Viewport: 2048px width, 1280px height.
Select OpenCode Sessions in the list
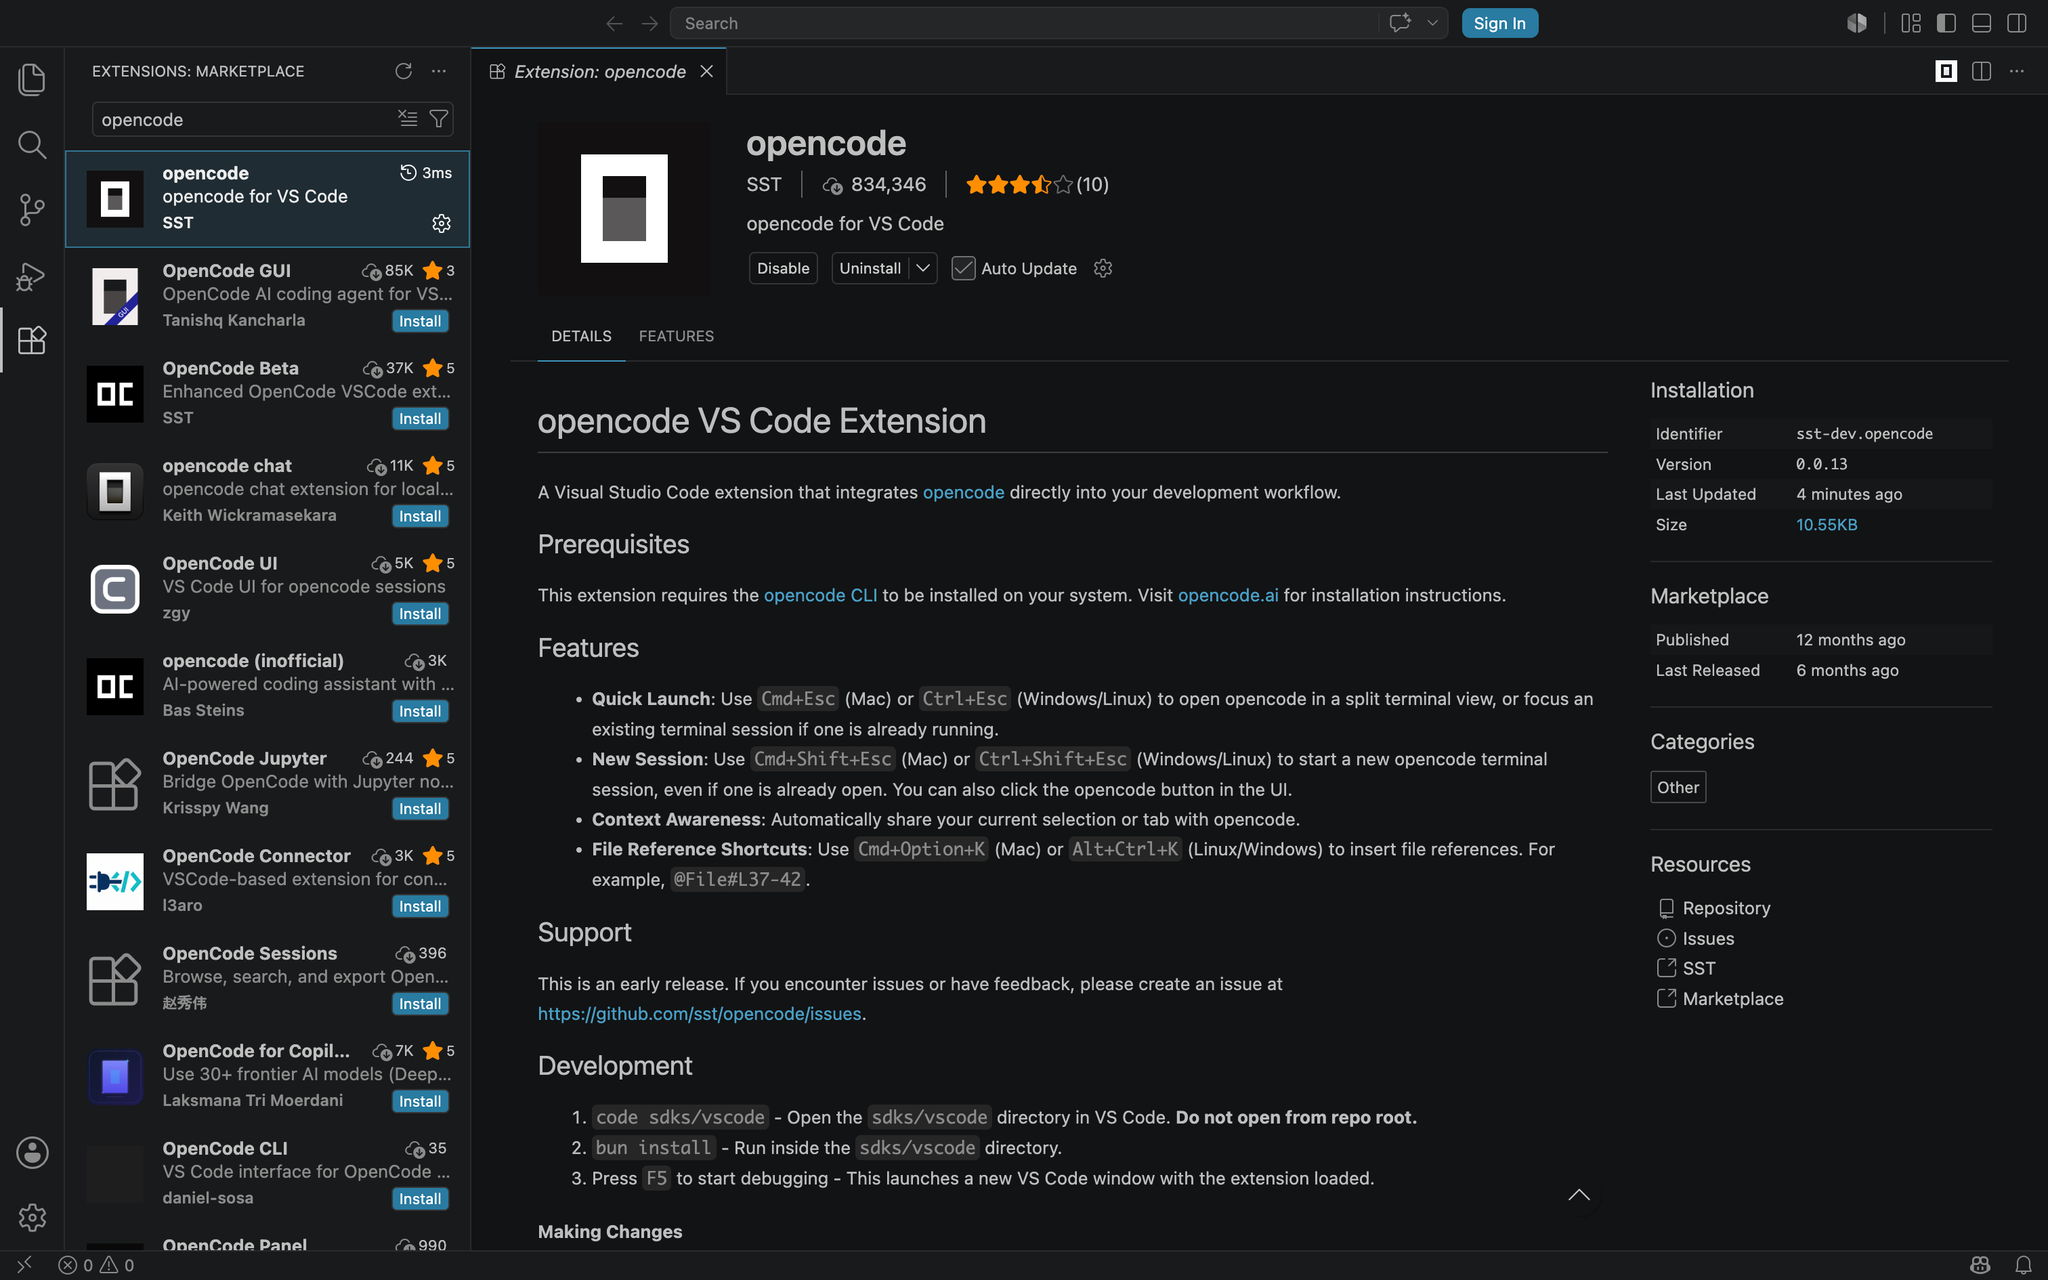(268, 978)
